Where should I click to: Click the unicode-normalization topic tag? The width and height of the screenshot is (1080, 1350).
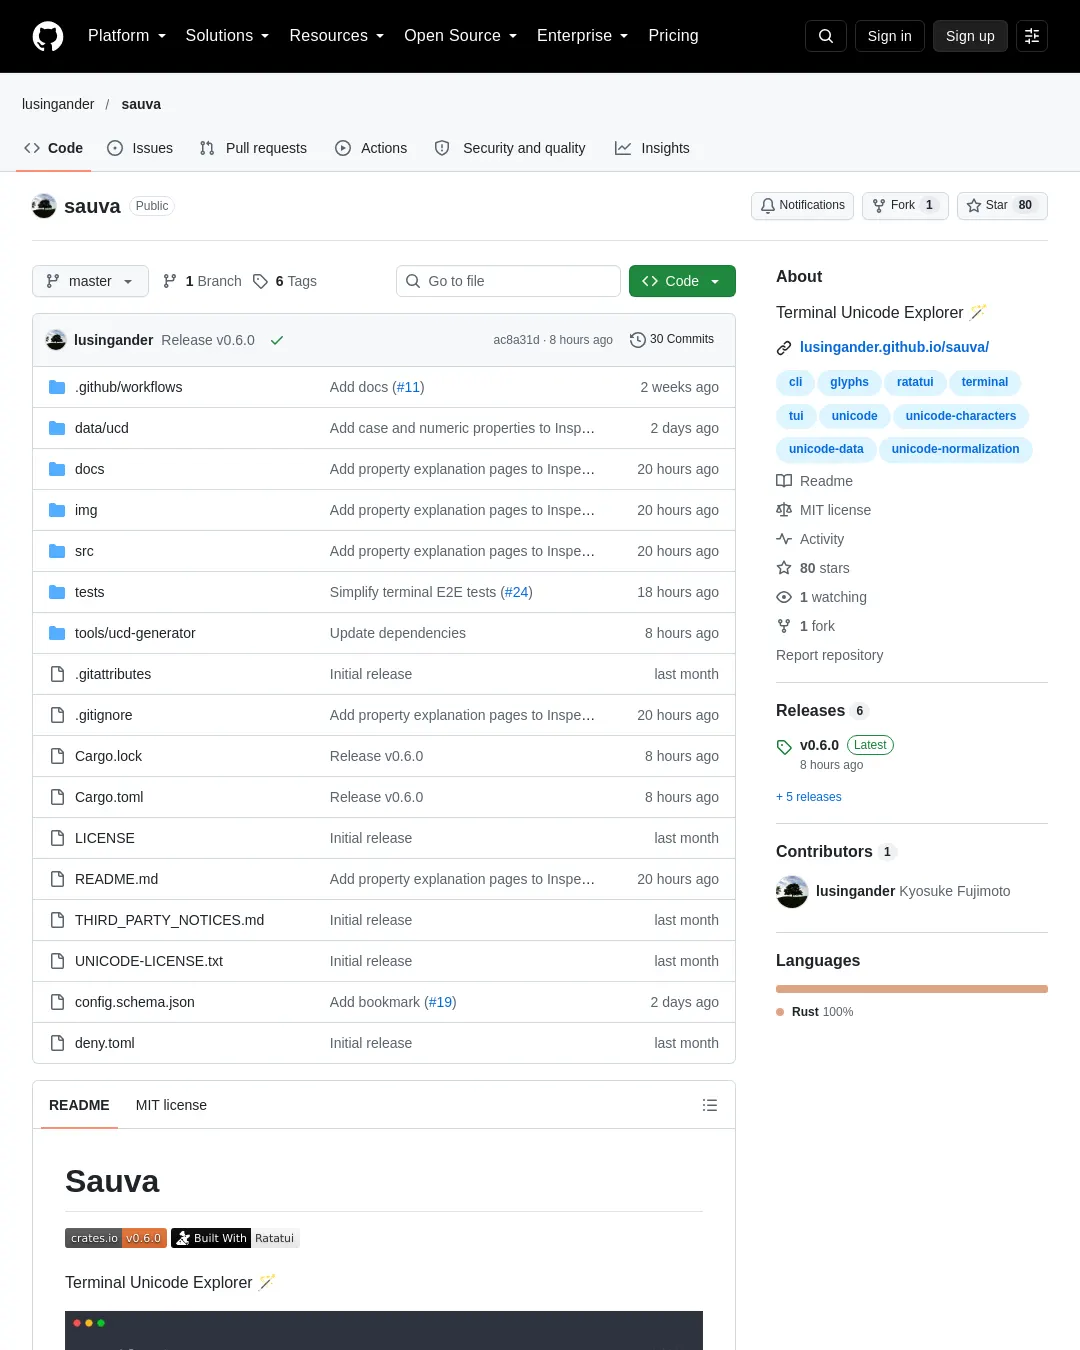point(955,449)
